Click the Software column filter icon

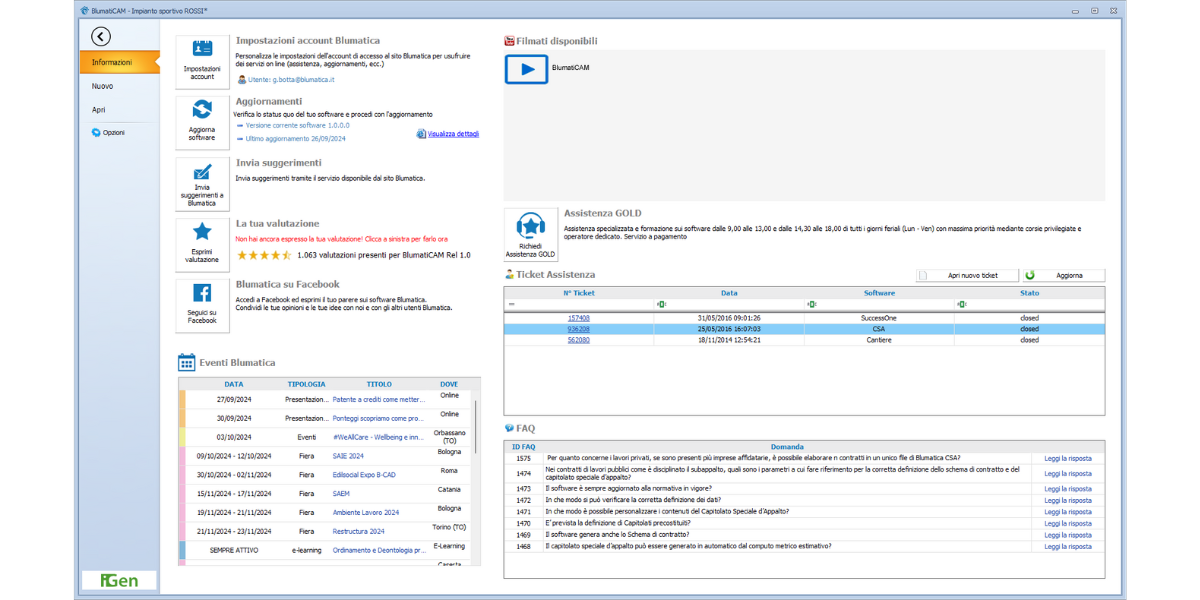[x=811, y=304]
